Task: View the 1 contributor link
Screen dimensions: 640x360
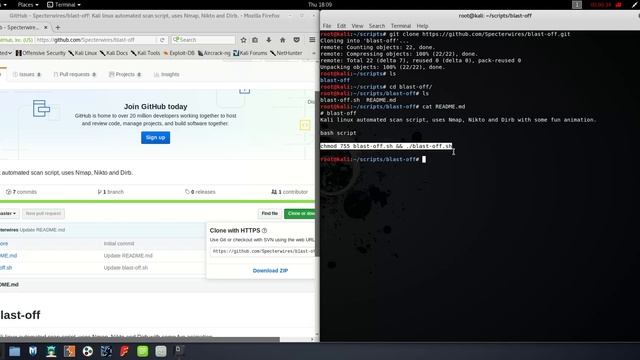Action: pos(289,192)
